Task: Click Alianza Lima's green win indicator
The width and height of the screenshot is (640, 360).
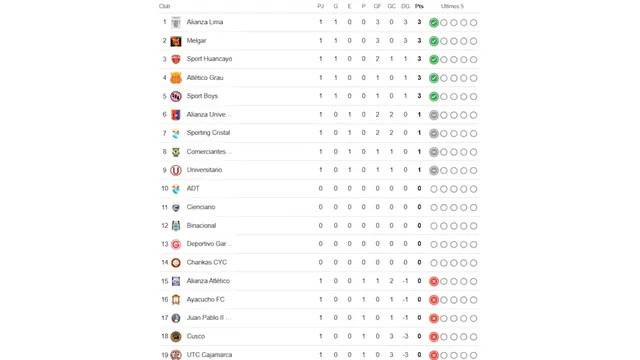Action: coord(434,23)
